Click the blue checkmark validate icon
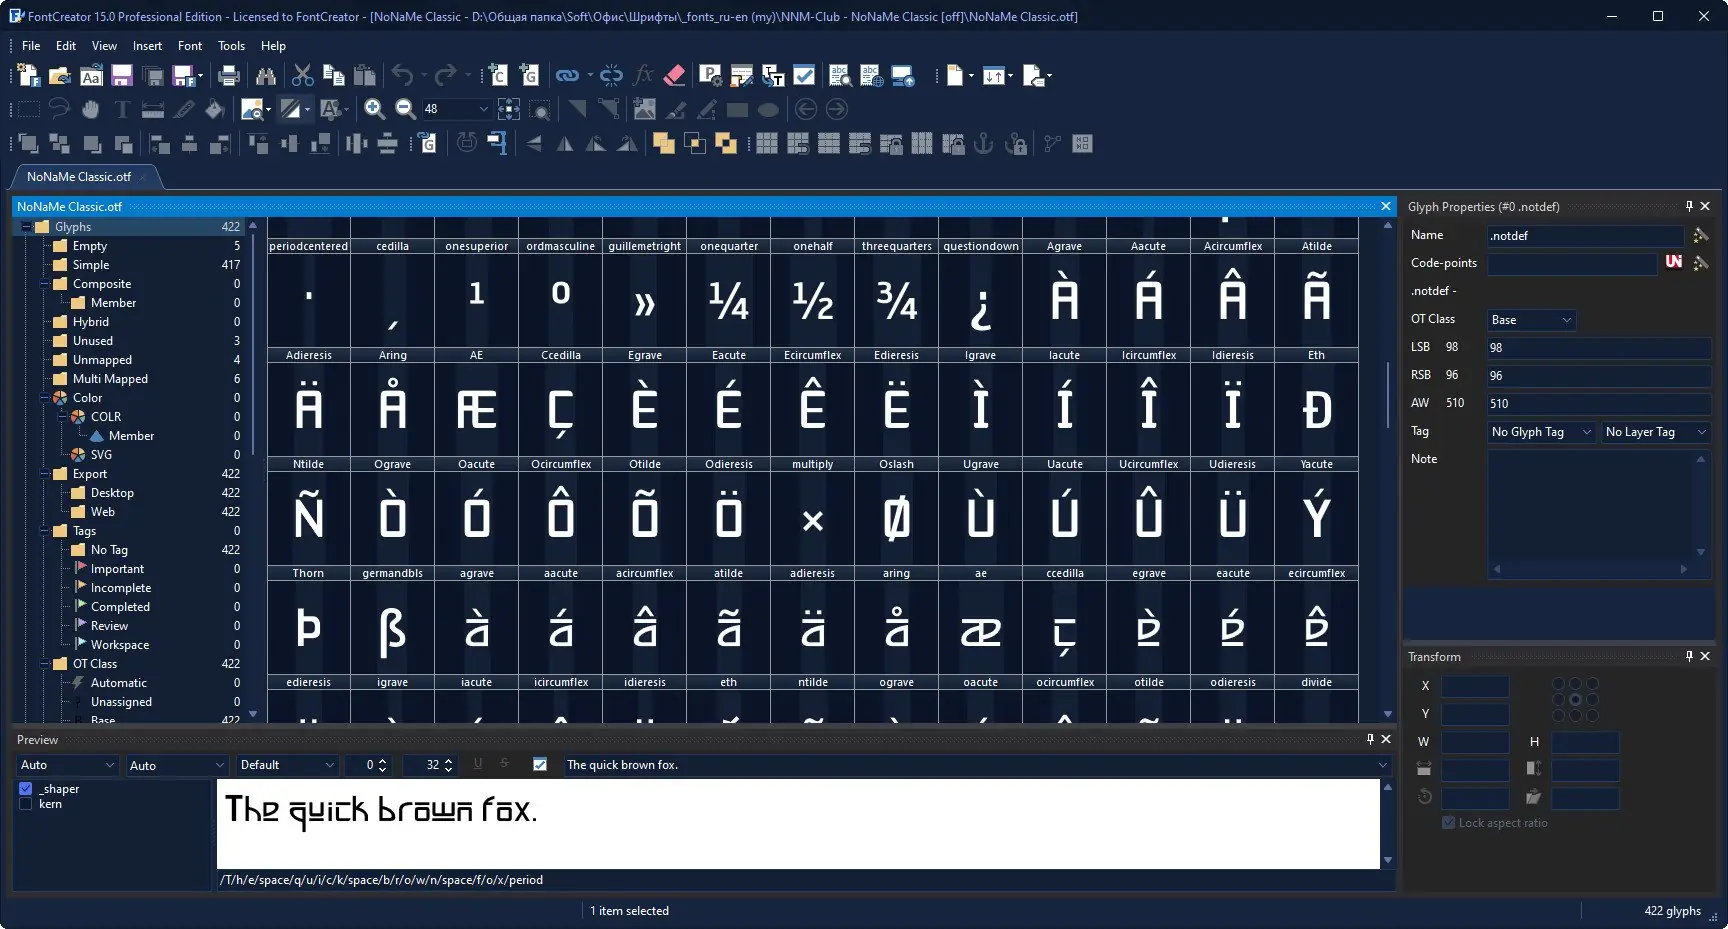1728x929 pixels. click(x=804, y=76)
